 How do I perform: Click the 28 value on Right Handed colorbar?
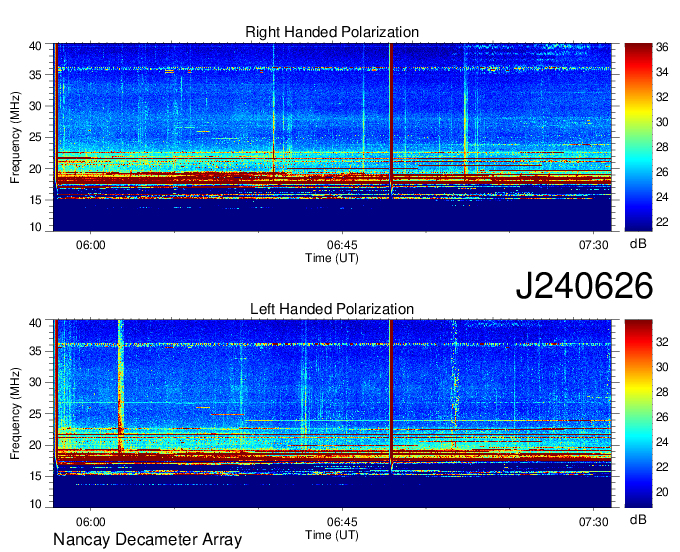pyautogui.click(x=662, y=147)
